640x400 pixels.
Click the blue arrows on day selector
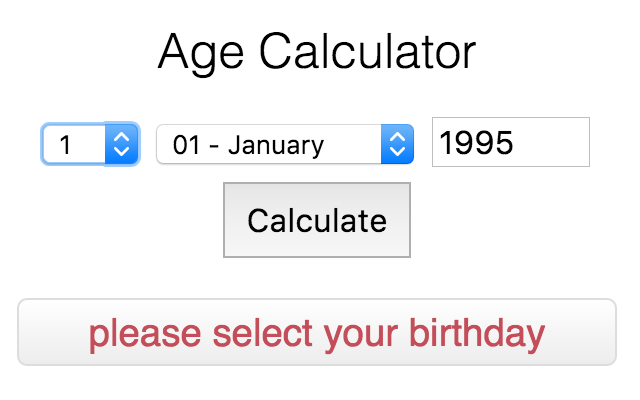(x=122, y=145)
